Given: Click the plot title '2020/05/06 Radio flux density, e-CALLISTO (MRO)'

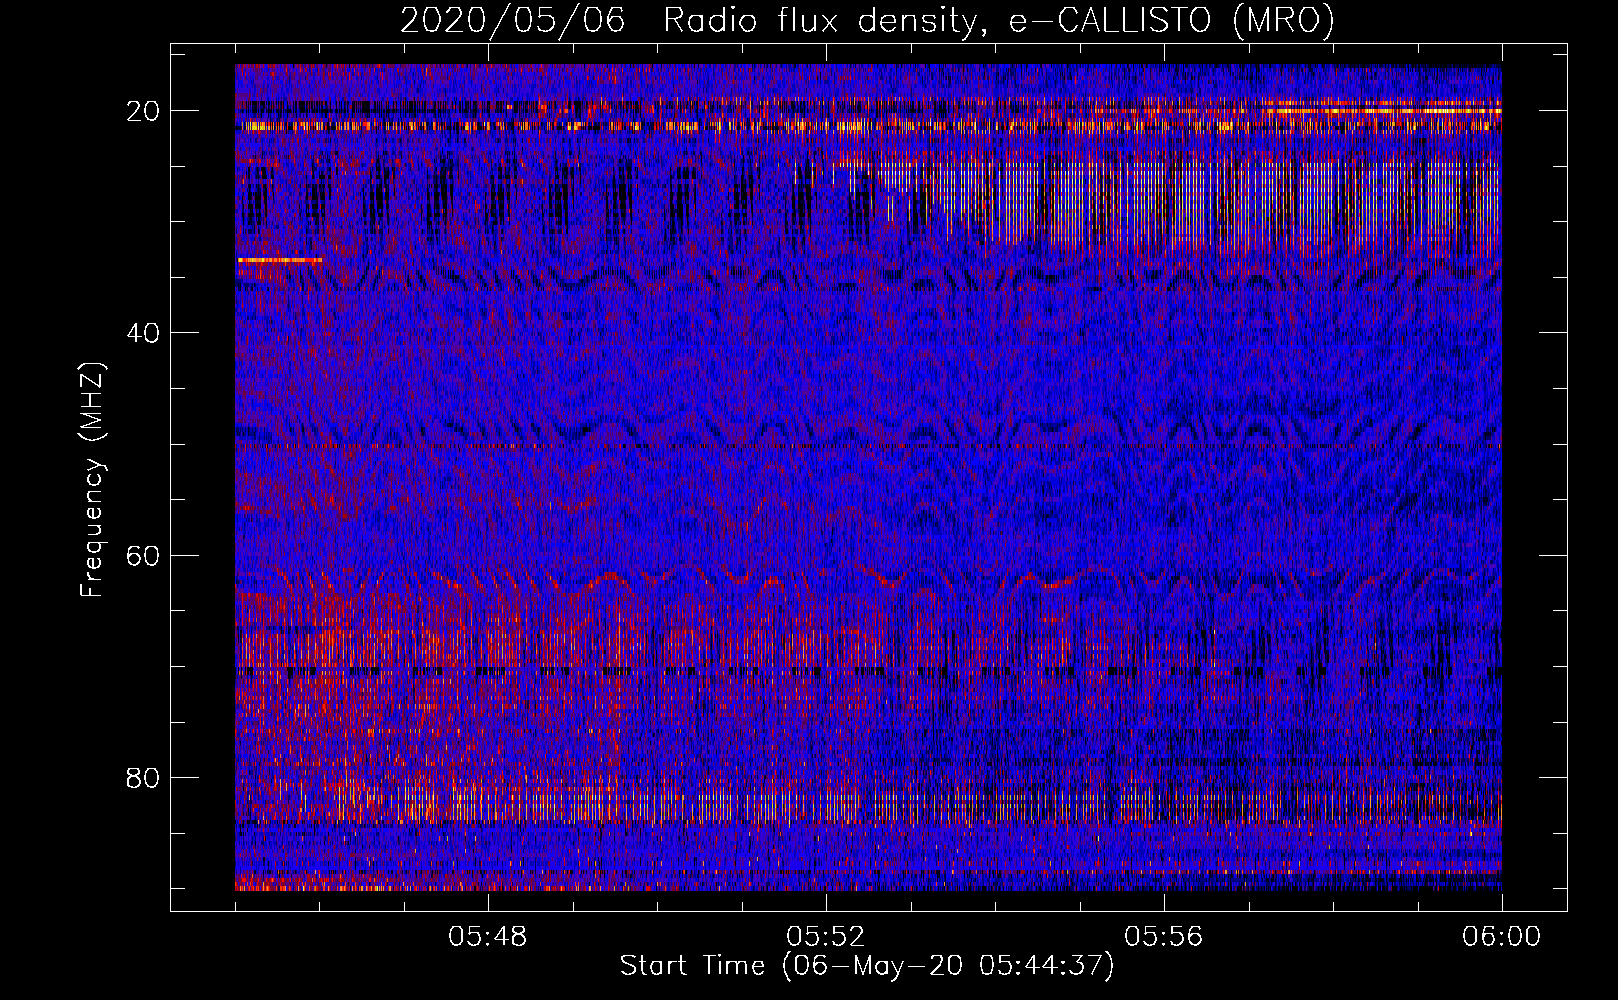Looking at the screenshot, I should pyautogui.click(x=867, y=20).
